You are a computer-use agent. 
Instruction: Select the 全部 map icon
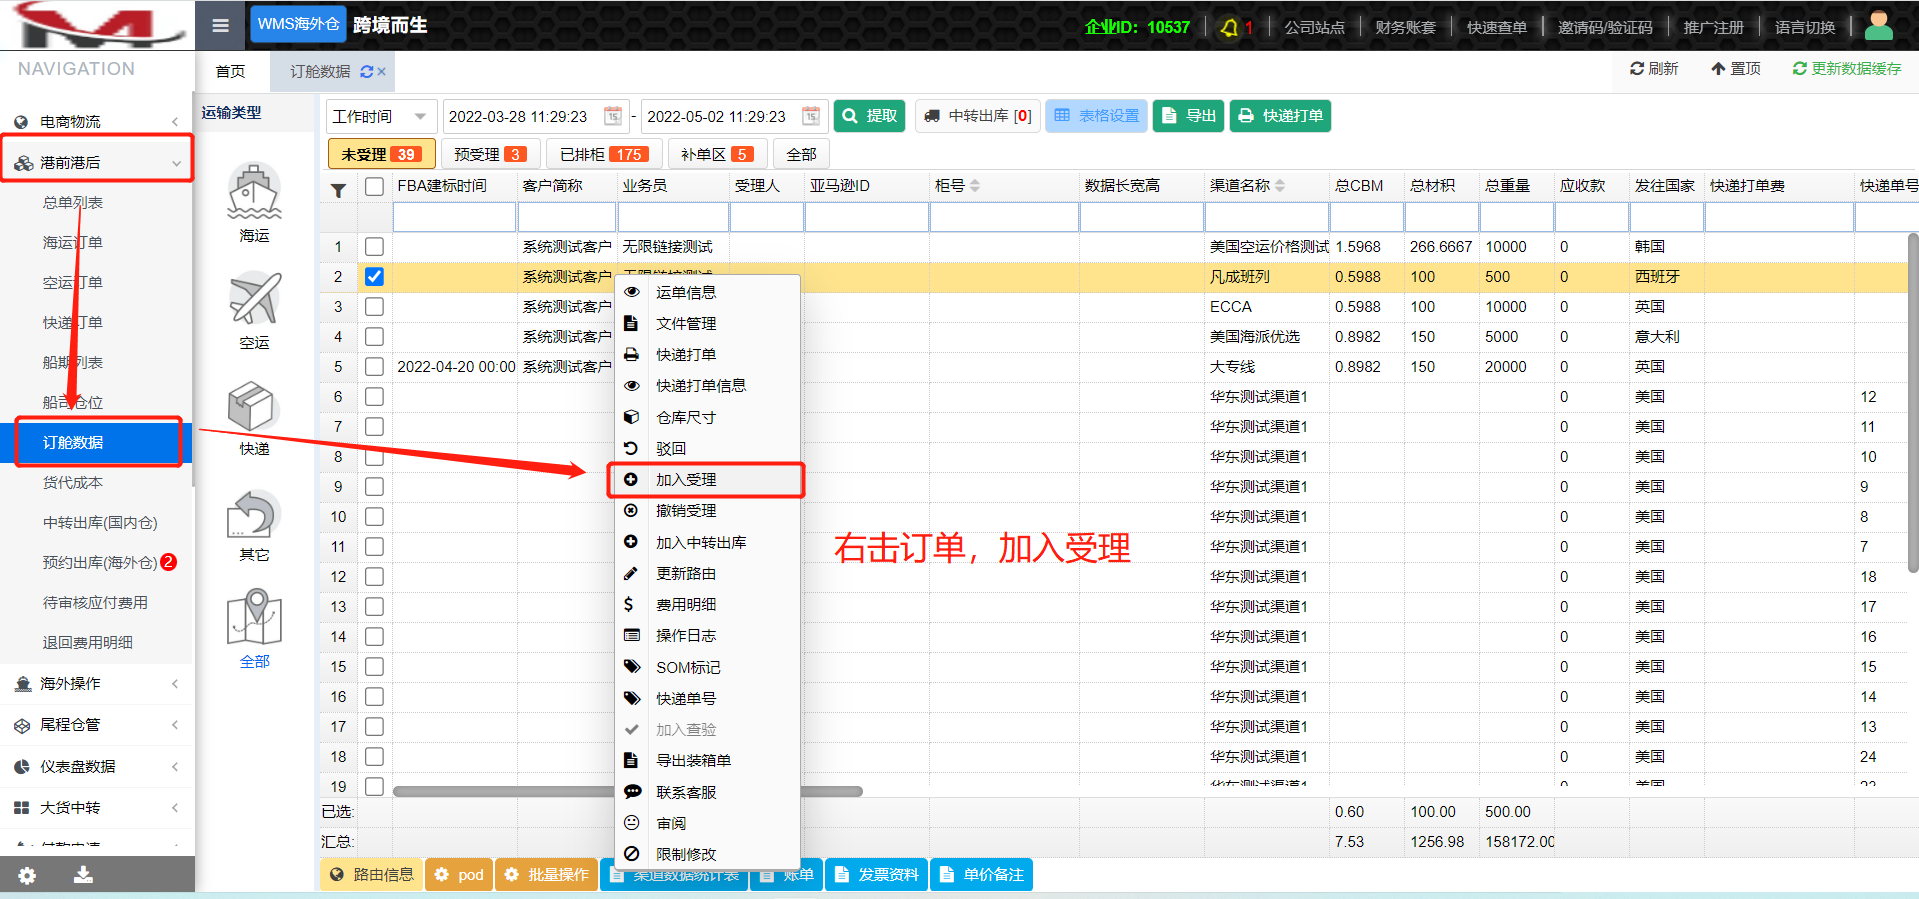254,618
